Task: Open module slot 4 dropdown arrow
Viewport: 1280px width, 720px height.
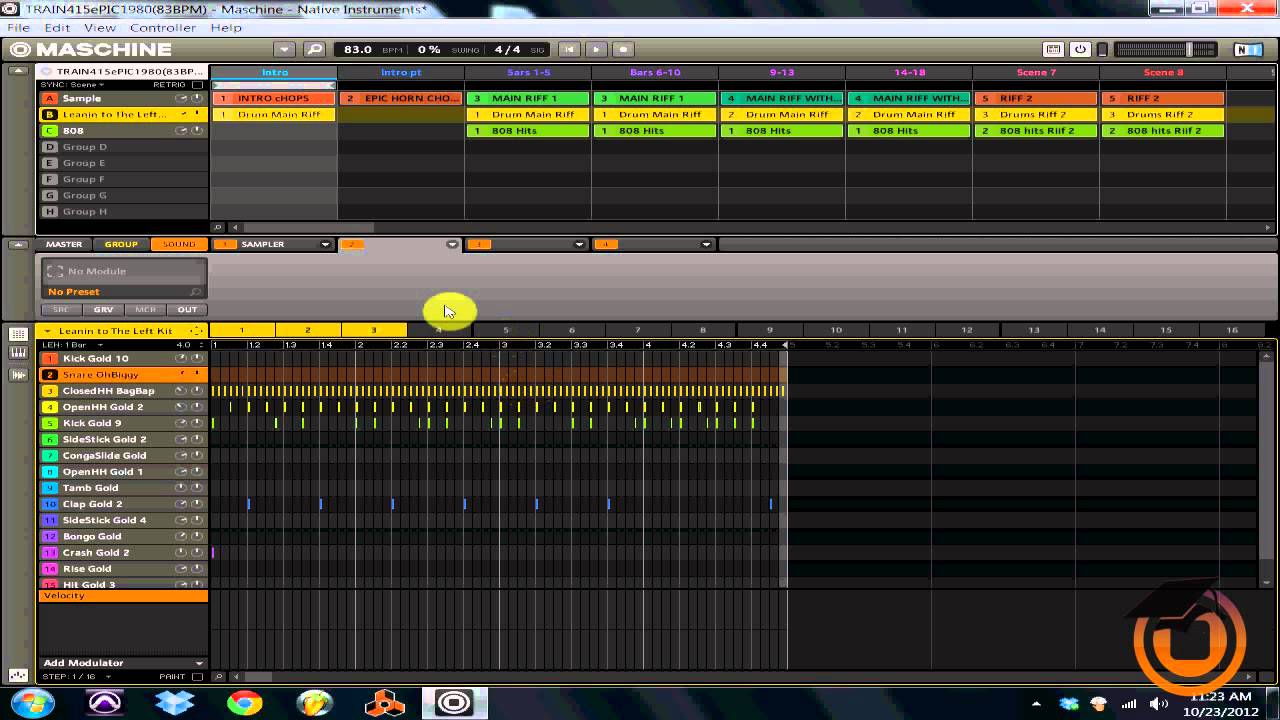Action: 706,244
